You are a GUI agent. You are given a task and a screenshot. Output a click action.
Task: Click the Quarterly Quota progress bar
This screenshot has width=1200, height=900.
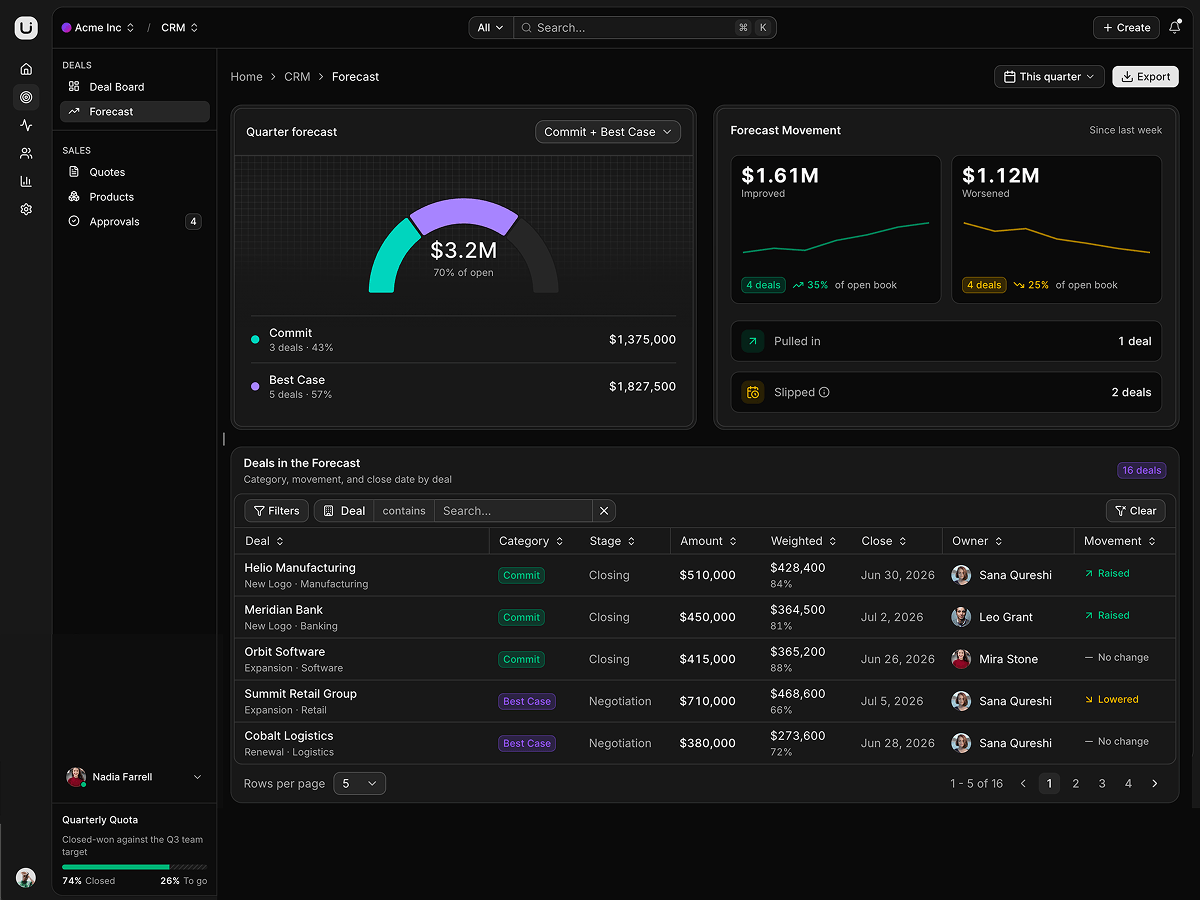pyautogui.click(x=134, y=867)
